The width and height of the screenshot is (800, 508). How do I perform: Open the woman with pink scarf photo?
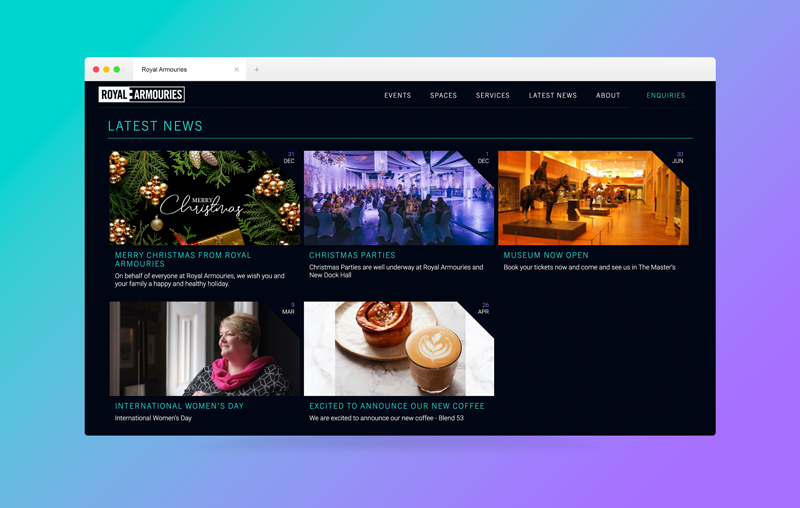tap(204, 349)
